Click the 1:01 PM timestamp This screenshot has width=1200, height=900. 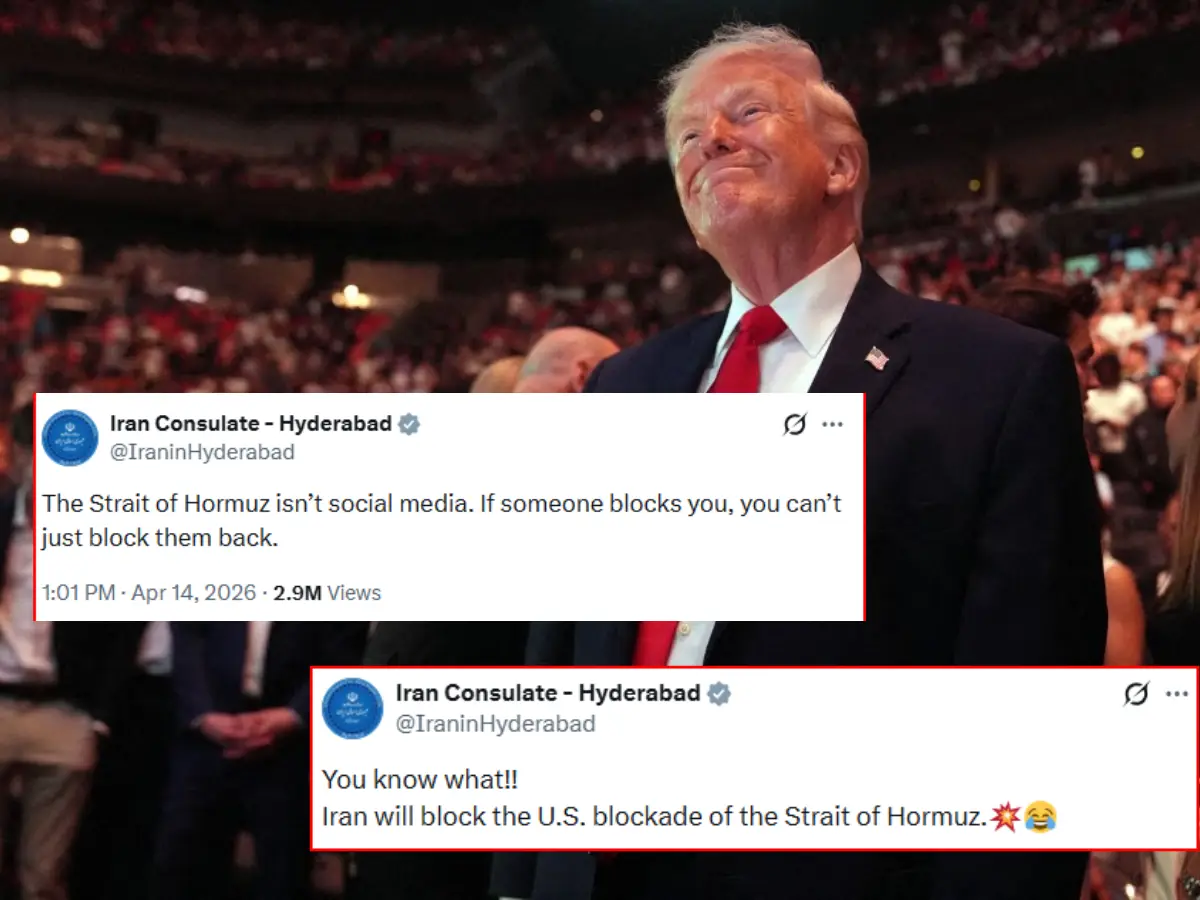pos(79,593)
